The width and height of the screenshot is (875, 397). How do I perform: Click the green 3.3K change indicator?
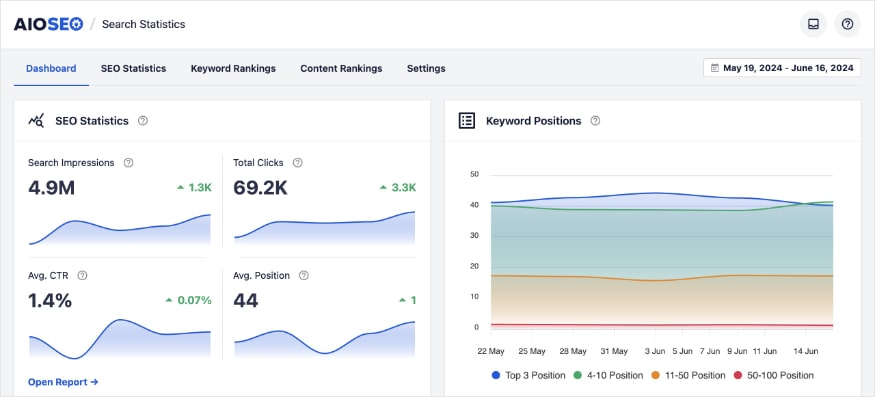[x=398, y=188]
